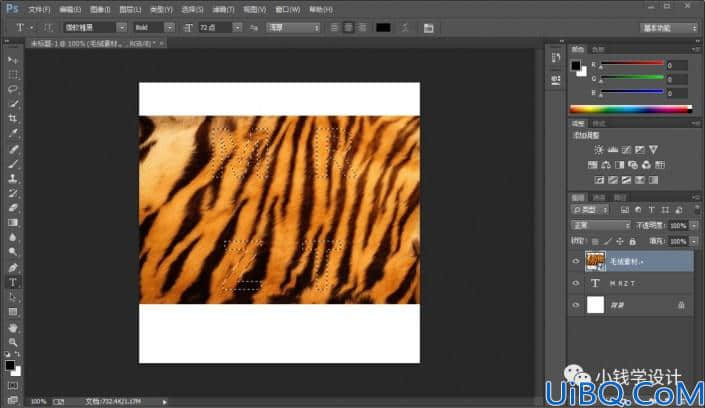Open the File menu

39,9
